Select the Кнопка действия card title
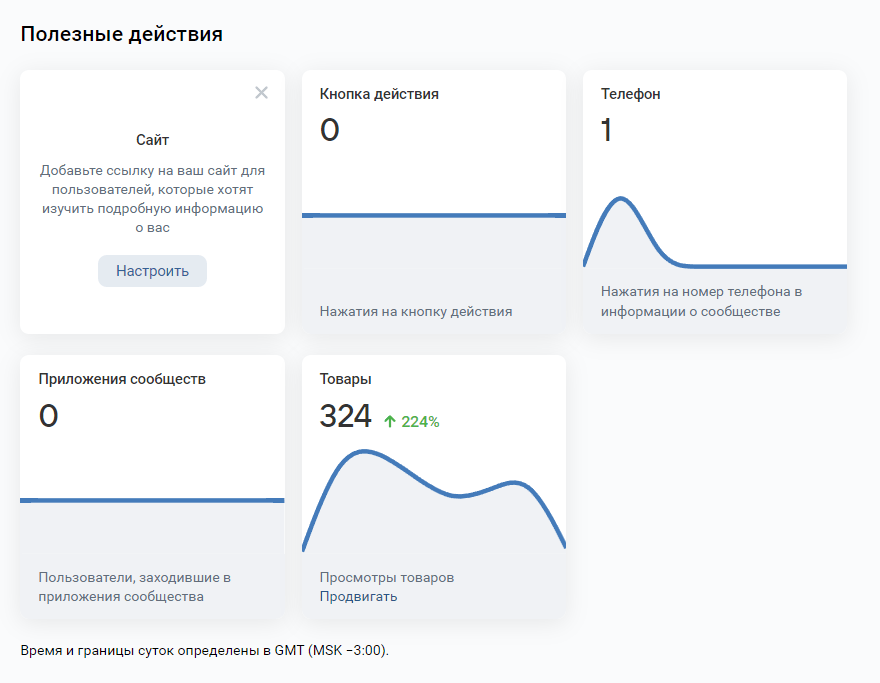 click(x=379, y=94)
